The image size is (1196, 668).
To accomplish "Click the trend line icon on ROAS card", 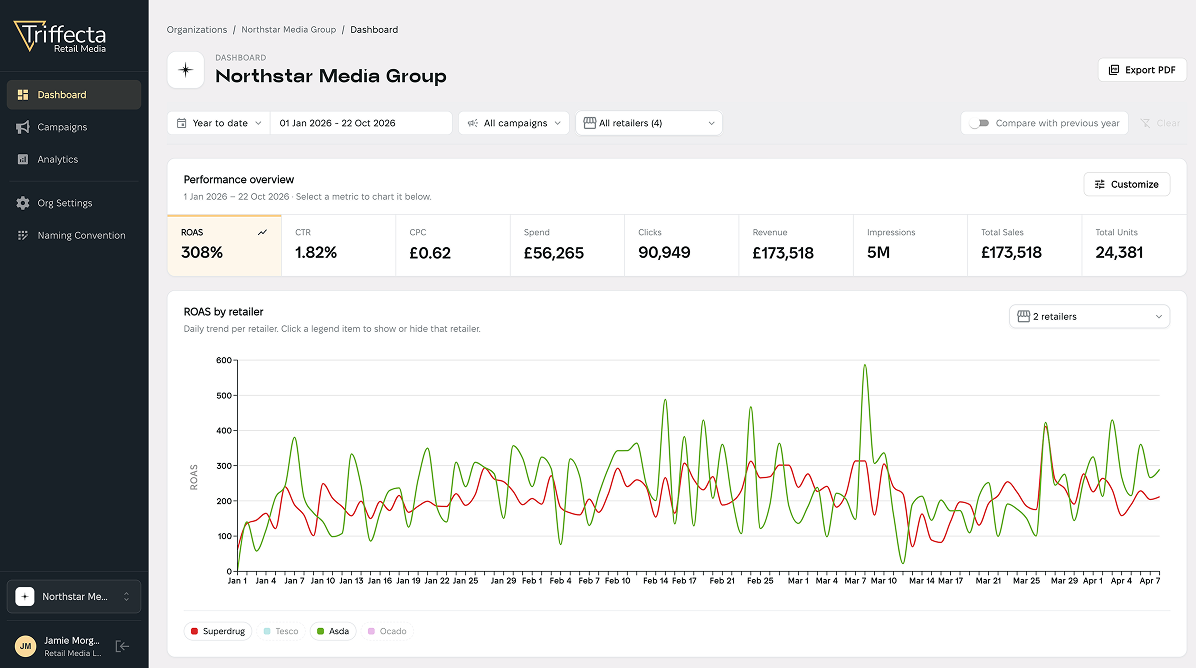I will tap(262, 233).
